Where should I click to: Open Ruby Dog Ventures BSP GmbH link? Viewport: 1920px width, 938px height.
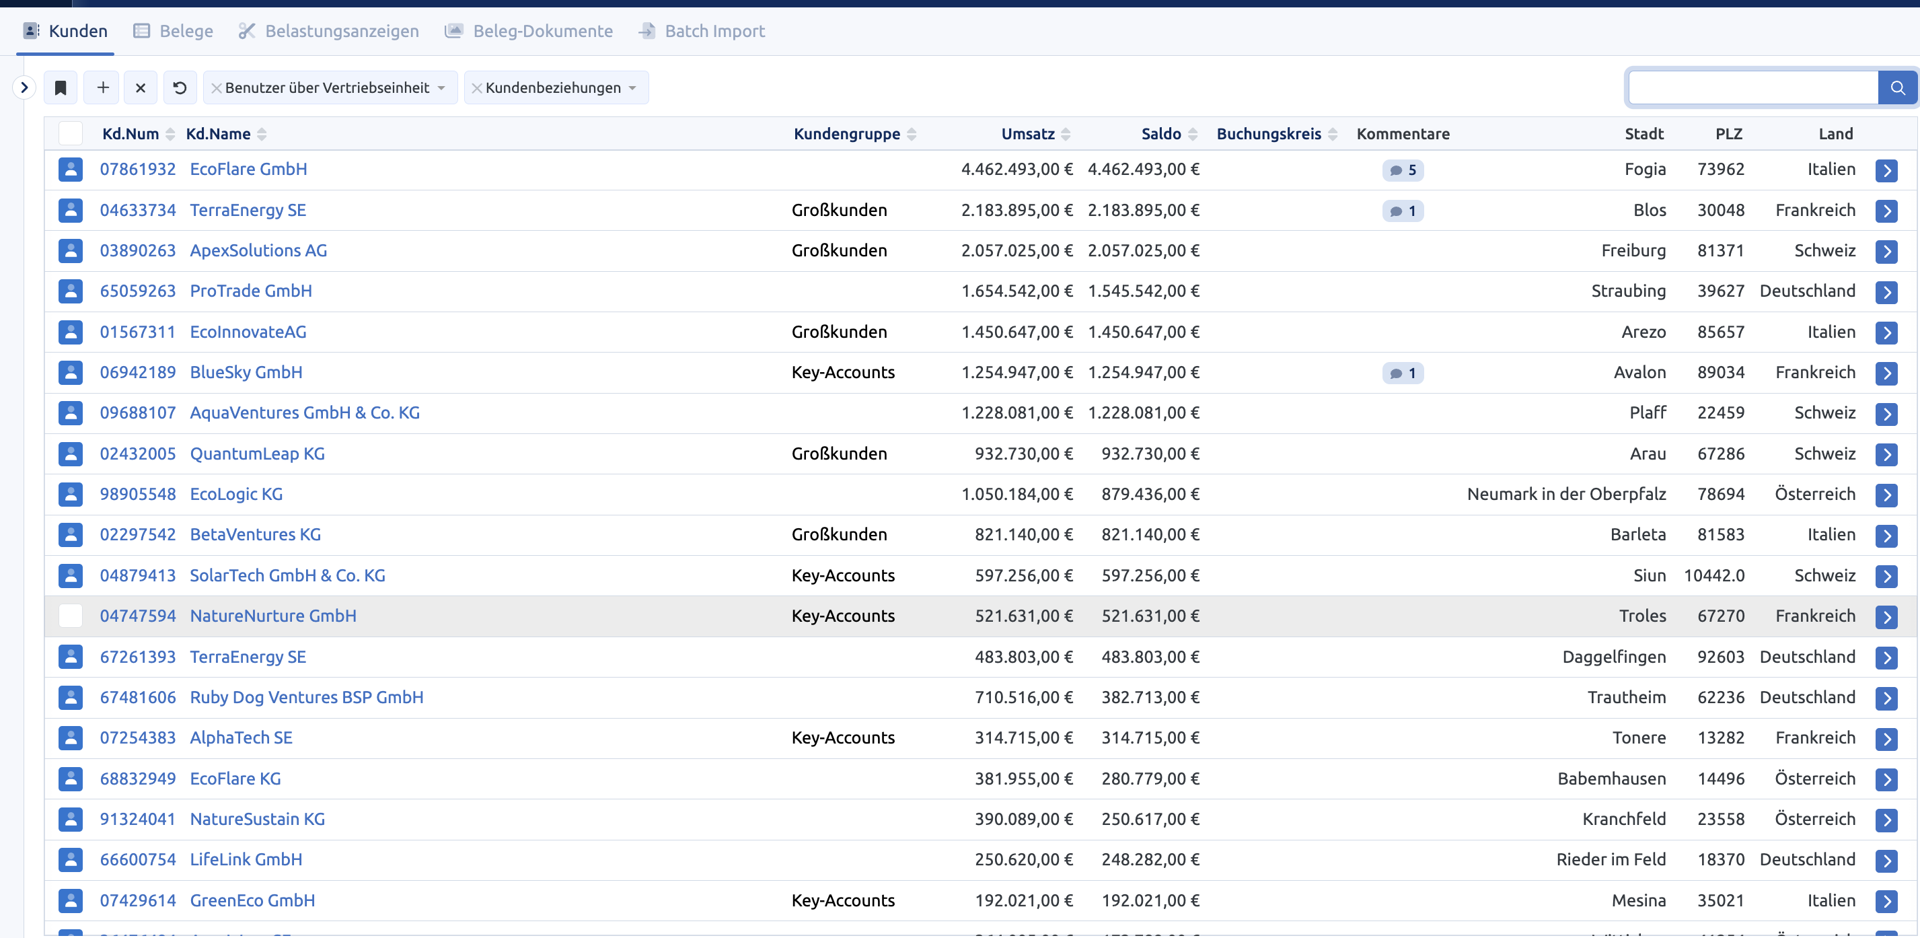(x=307, y=698)
